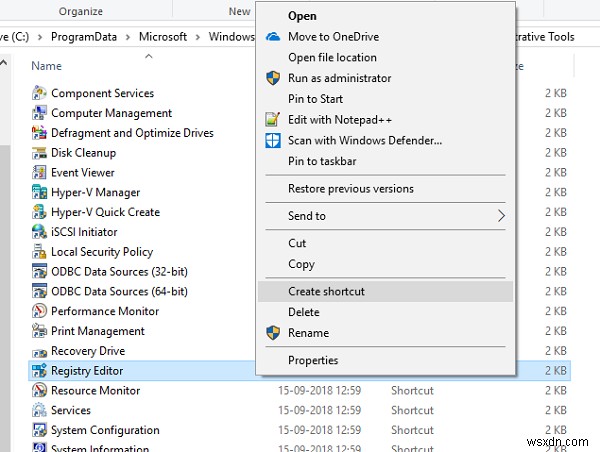Click the Print Management icon

(x=39, y=331)
